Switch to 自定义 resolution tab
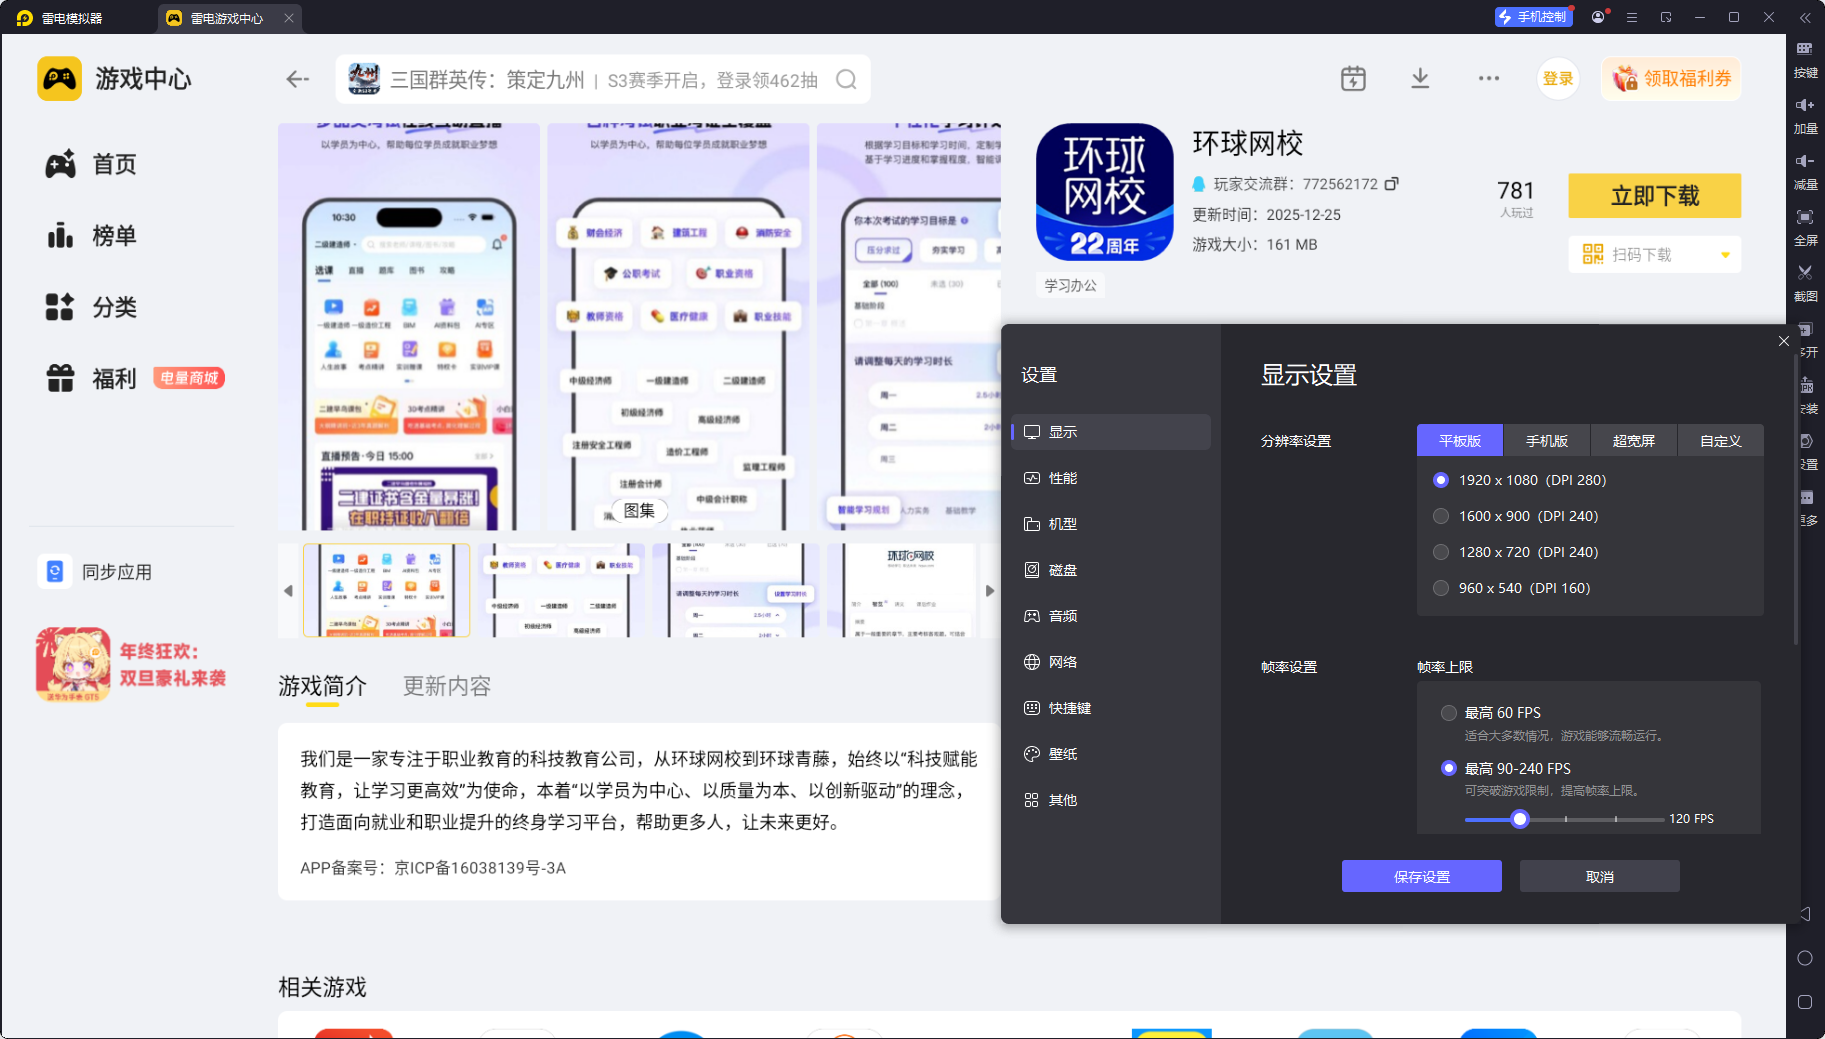 1721,441
